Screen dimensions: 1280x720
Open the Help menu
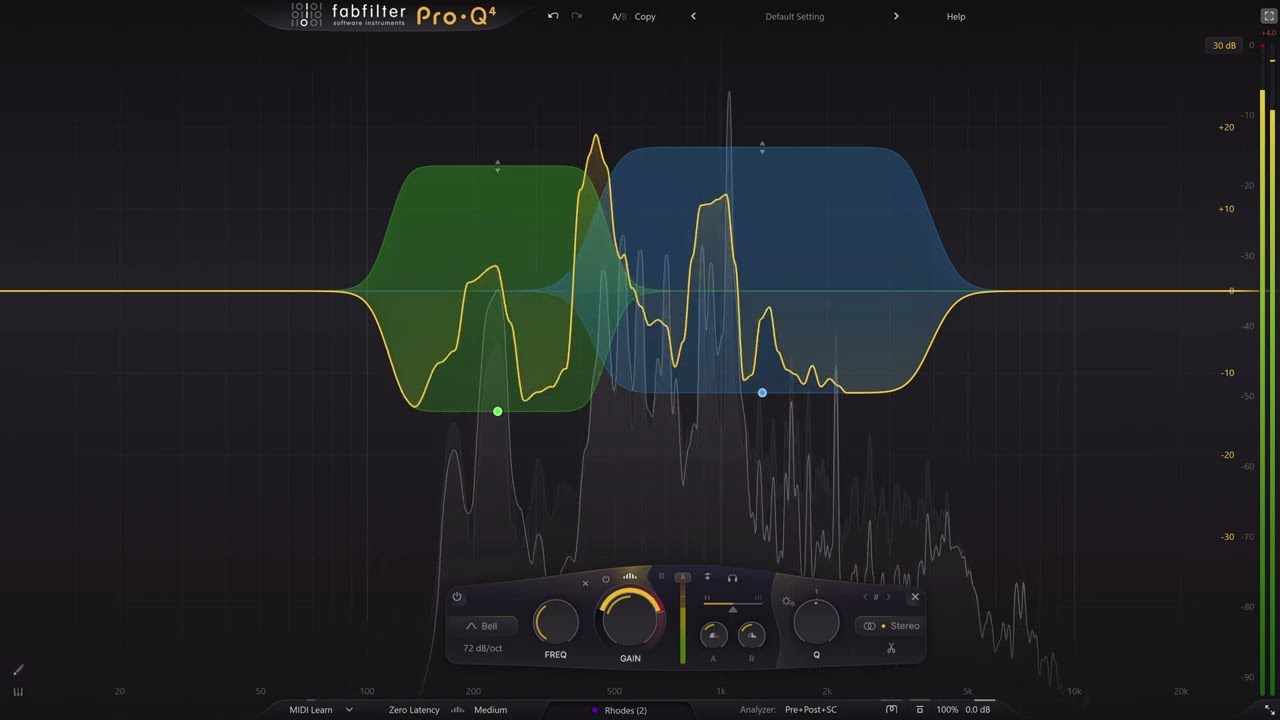[955, 17]
